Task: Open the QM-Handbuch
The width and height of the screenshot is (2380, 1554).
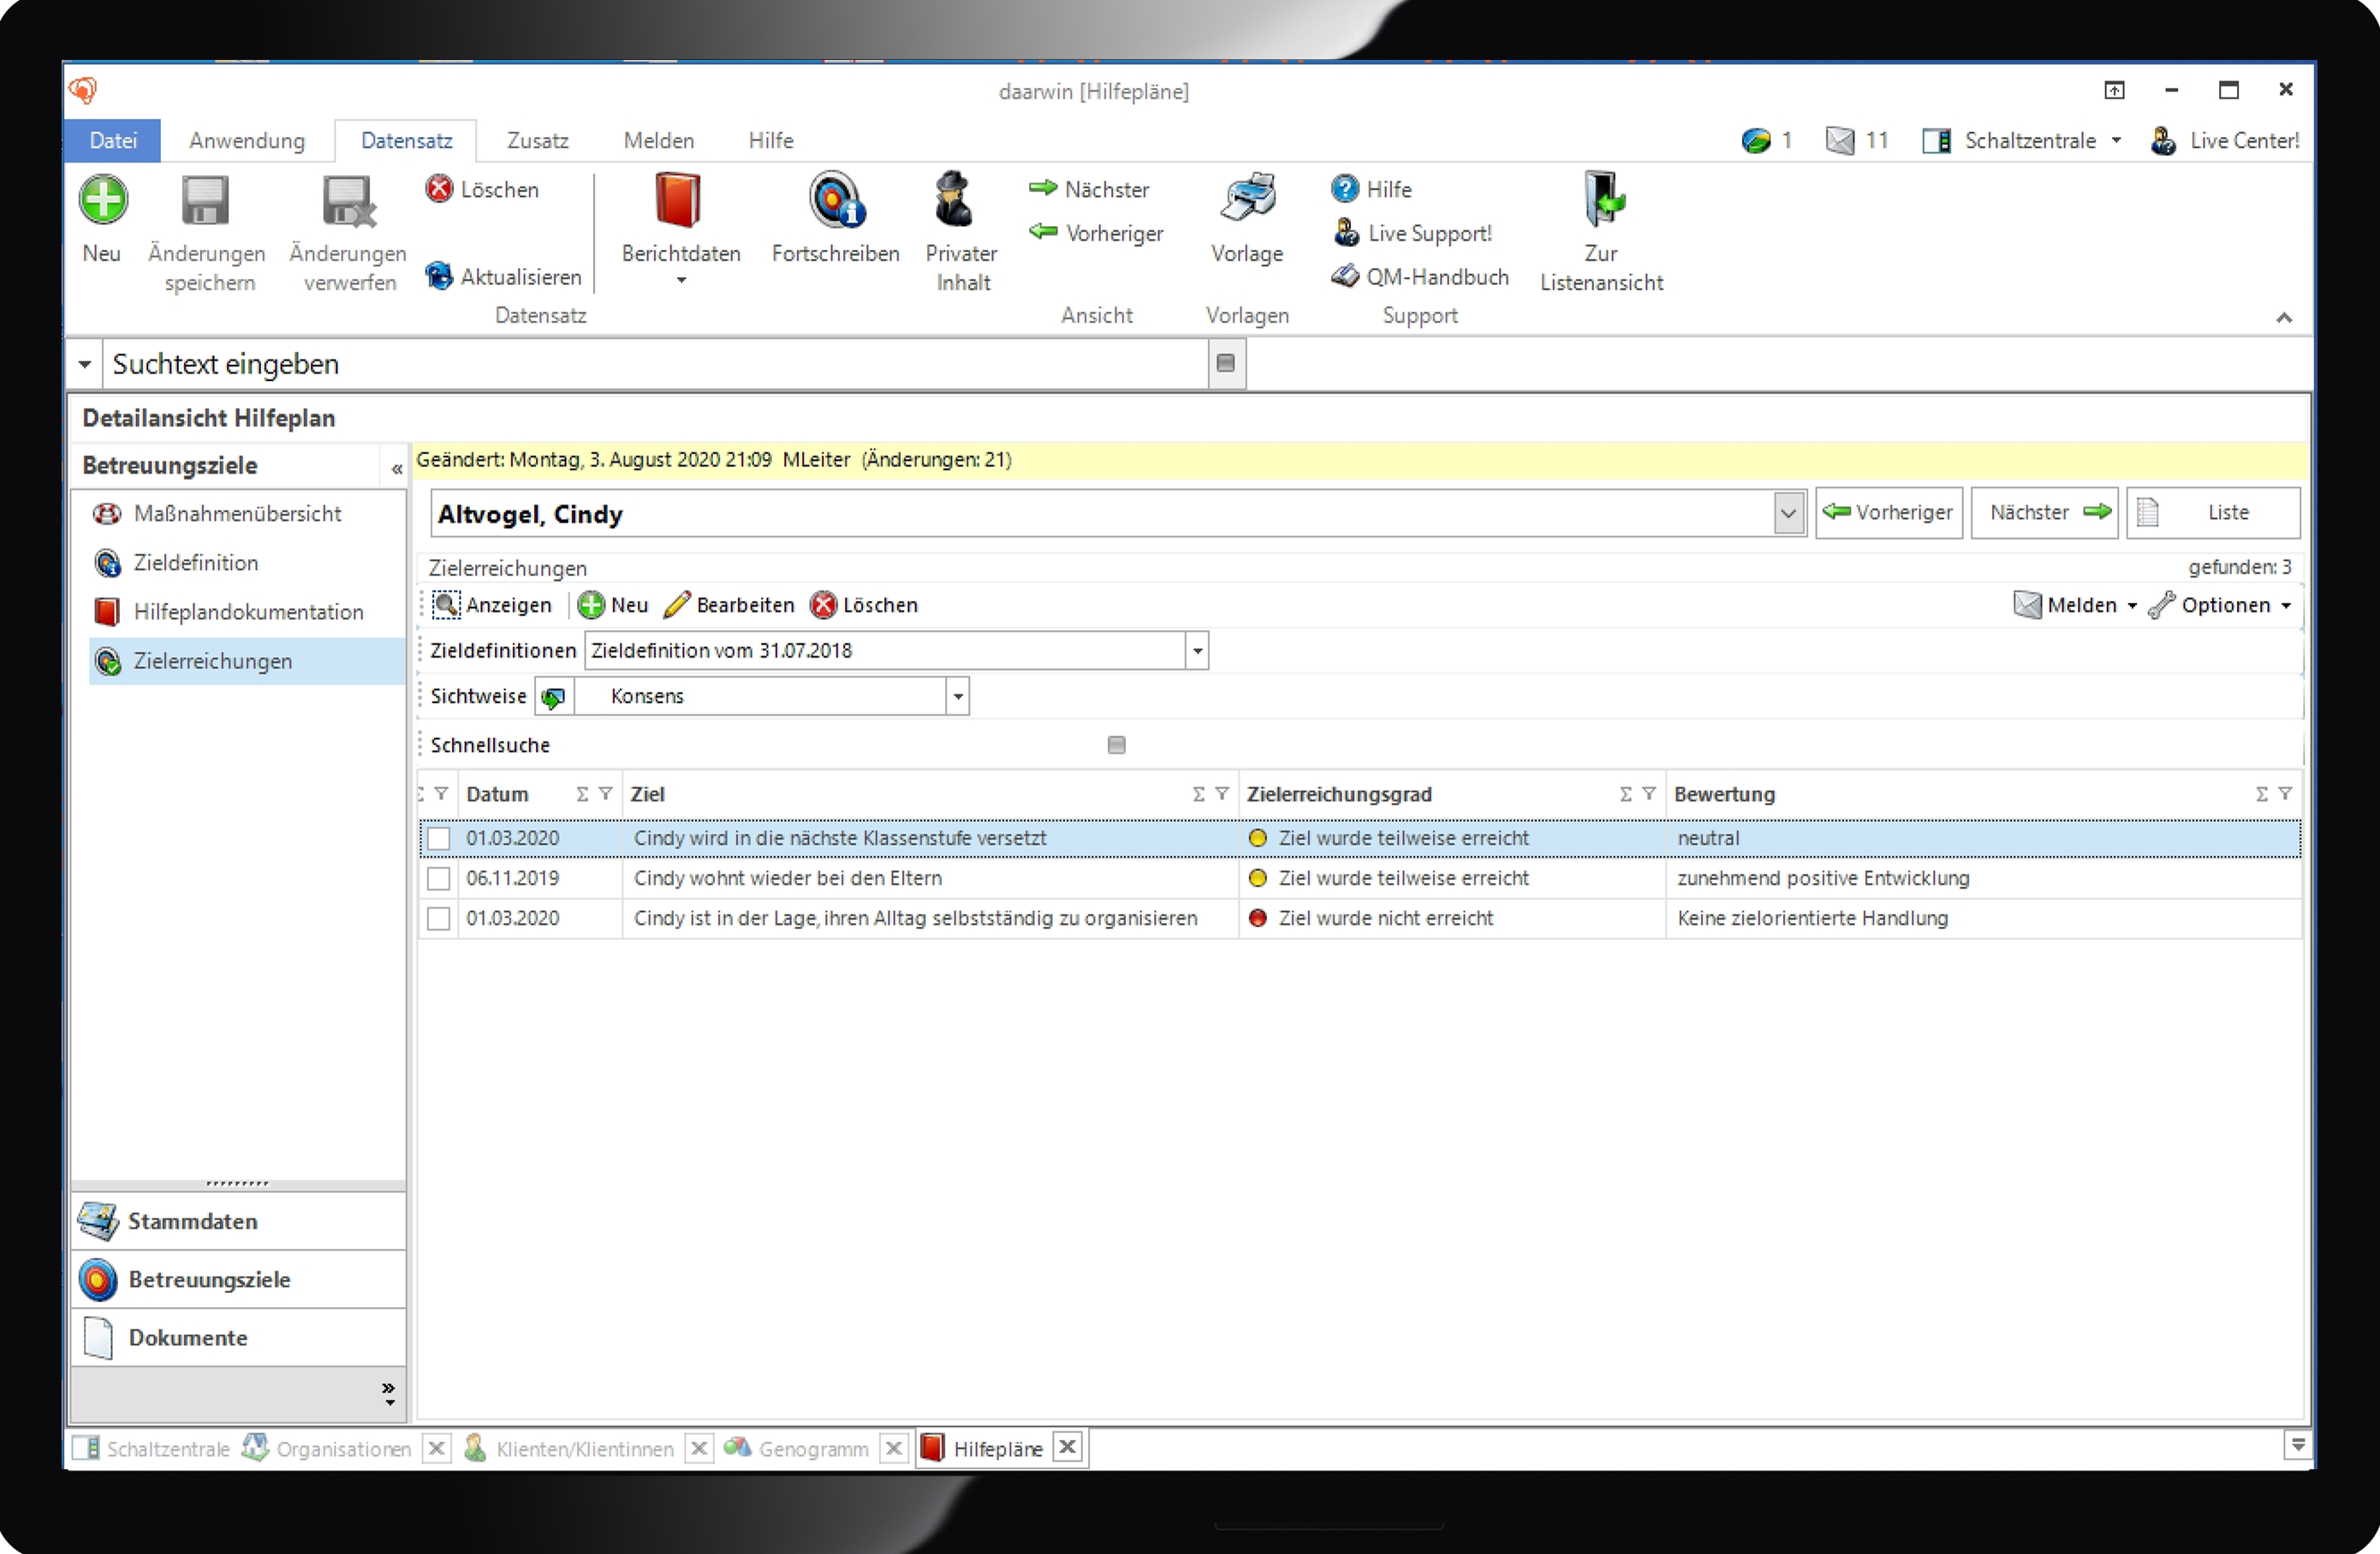Action: coord(1420,277)
